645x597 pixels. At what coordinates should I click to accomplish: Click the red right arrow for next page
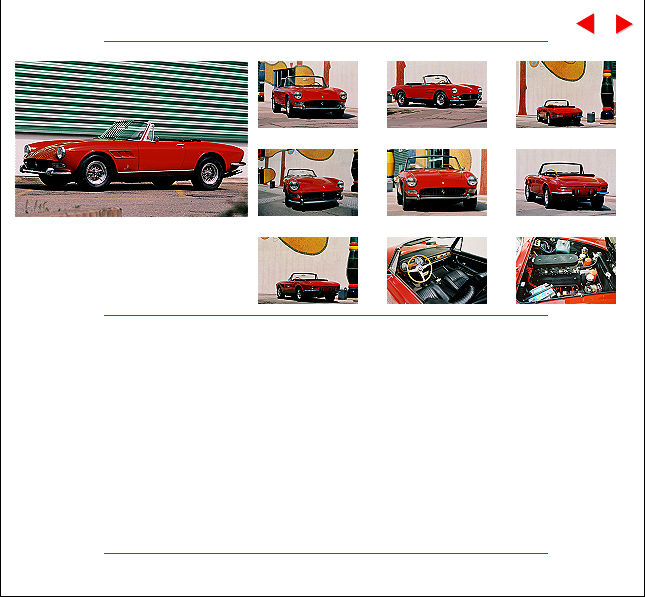624,23
